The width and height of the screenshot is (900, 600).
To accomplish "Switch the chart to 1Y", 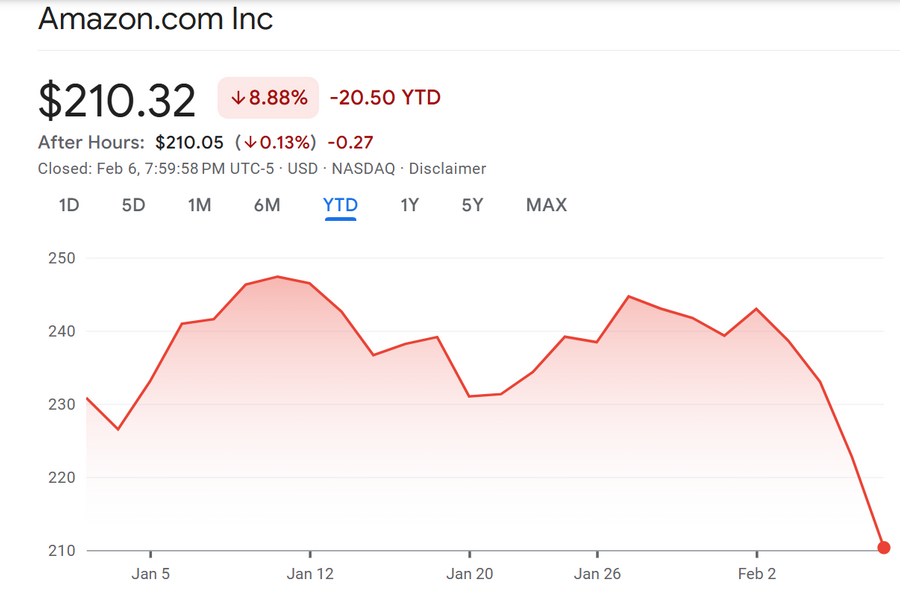I will pos(409,205).
